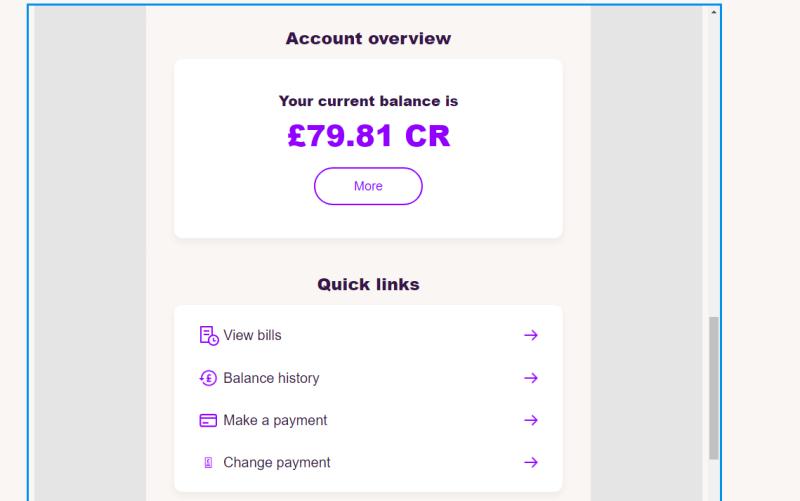The height and width of the screenshot is (501, 800).
Task: Click the Quick links heading
Action: 368,284
